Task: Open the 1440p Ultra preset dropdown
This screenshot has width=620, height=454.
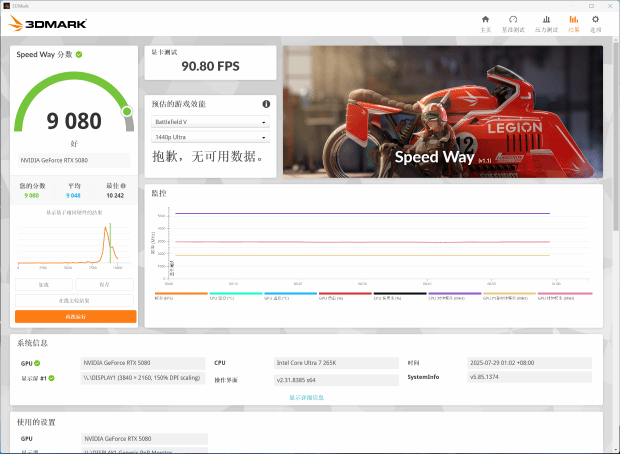Action: (x=210, y=137)
